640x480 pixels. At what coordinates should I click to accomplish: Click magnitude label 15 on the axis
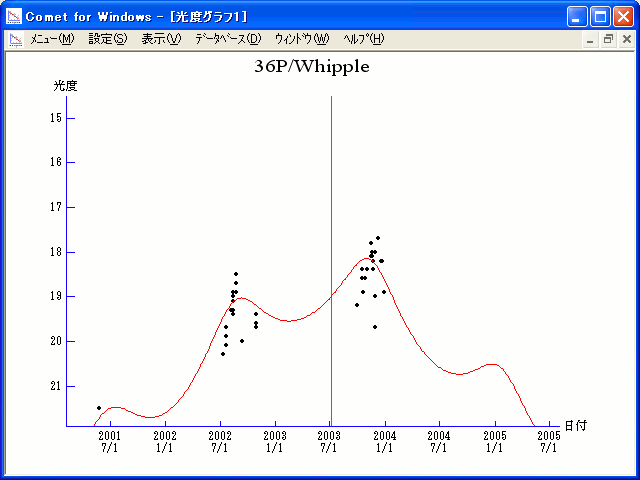coord(56,118)
